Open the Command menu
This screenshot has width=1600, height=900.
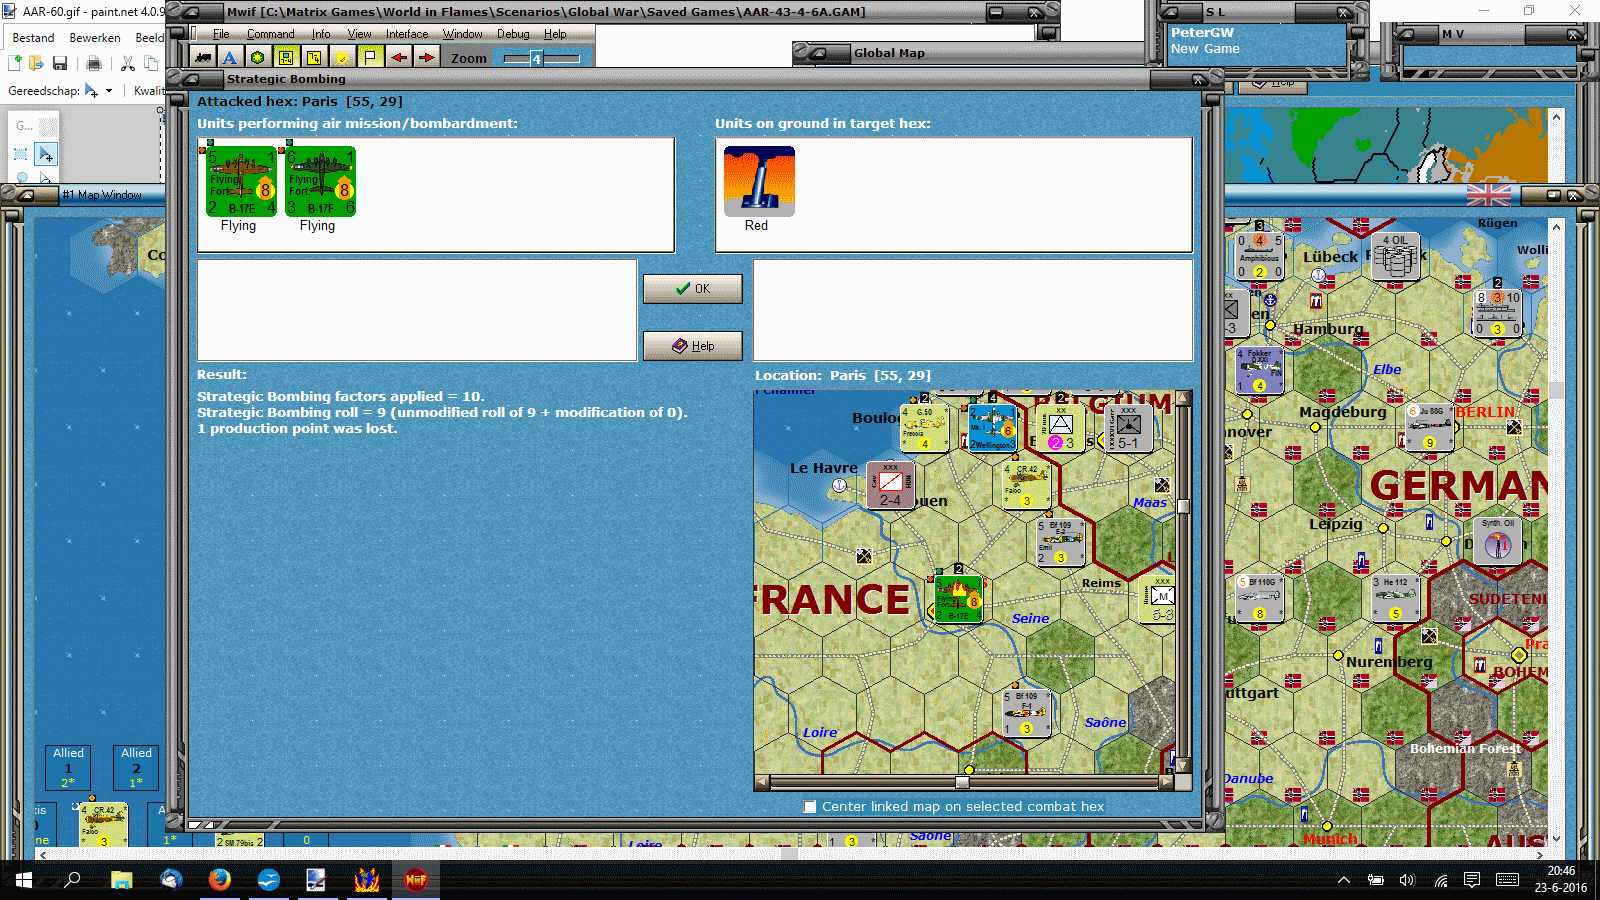tap(271, 34)
